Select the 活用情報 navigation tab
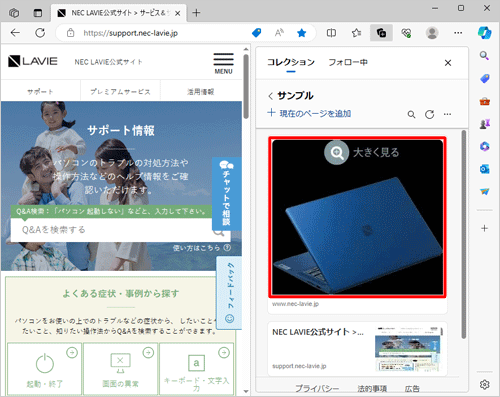 pos(201,92)
